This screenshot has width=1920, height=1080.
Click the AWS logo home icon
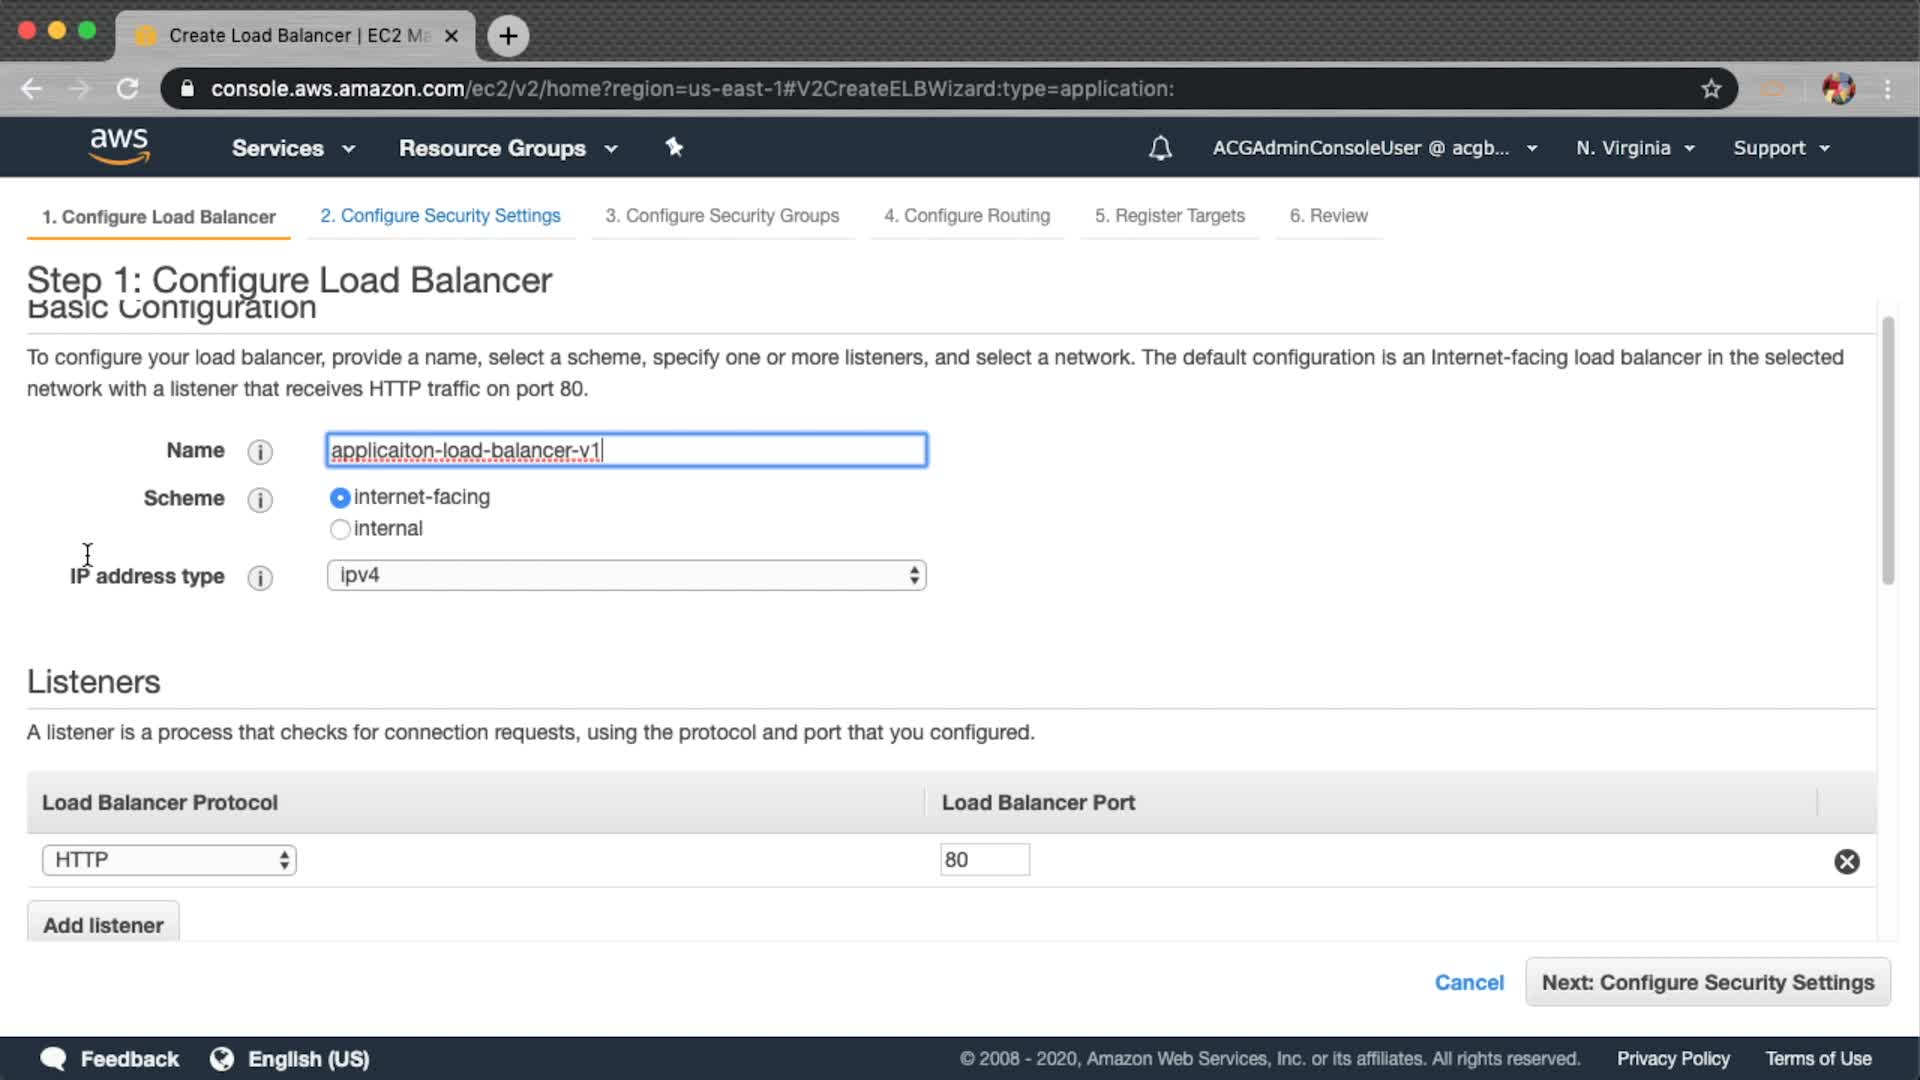(x=119, y=146)
